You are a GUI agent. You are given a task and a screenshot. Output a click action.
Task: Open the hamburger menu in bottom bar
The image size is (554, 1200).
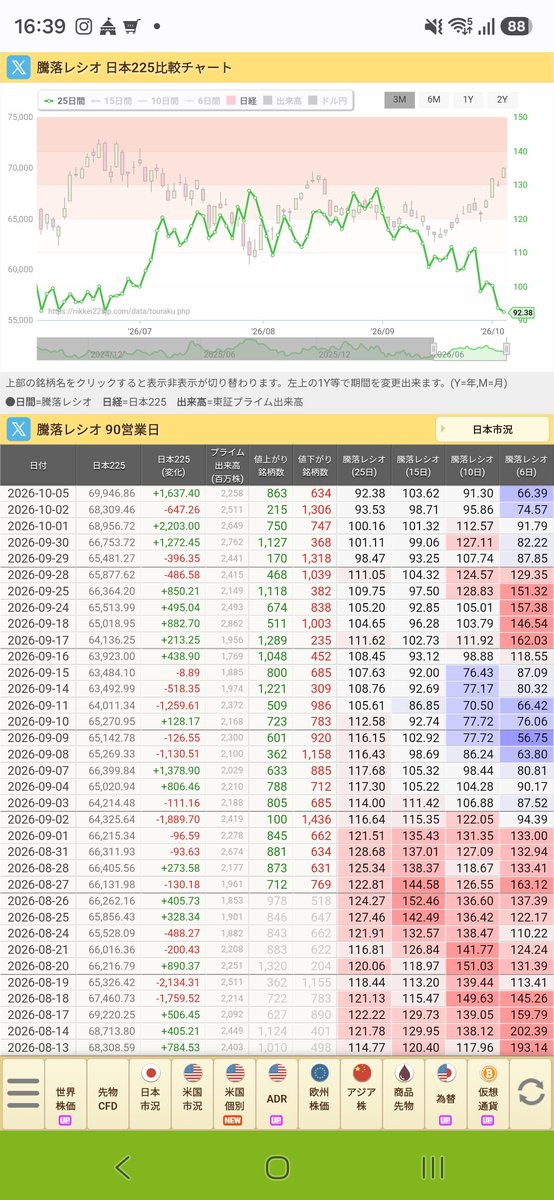pyautogui.click(x=23, y=1092)
